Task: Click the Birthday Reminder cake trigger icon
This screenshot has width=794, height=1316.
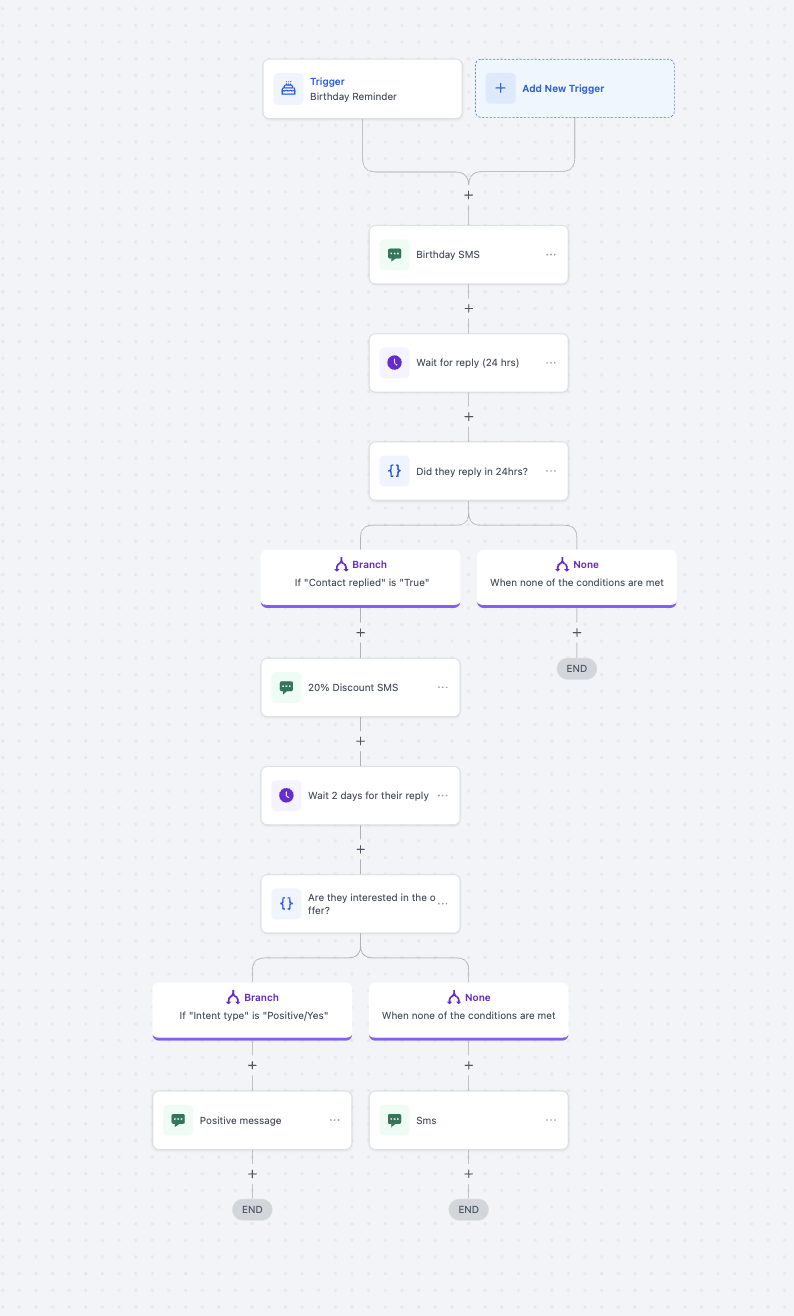Action: [289, 89]
